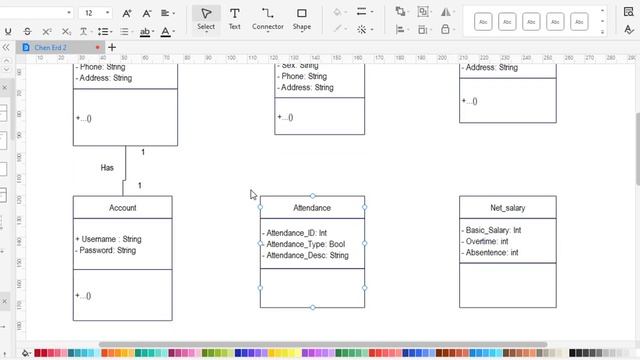Open flip rotate tool
This screenshot has height=360, width=640.
447,12
